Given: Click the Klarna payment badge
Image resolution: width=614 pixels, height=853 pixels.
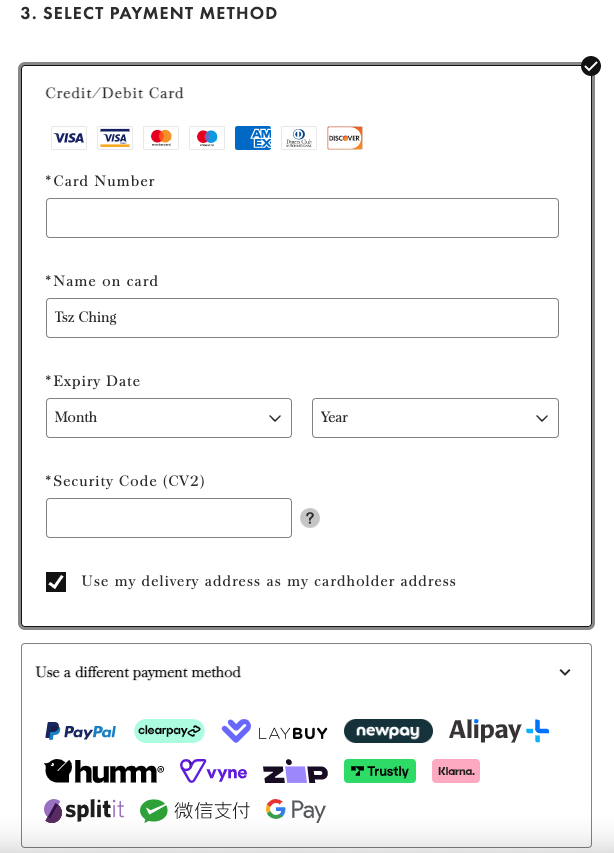Looking at the screenshot, I should pos(456,771).
